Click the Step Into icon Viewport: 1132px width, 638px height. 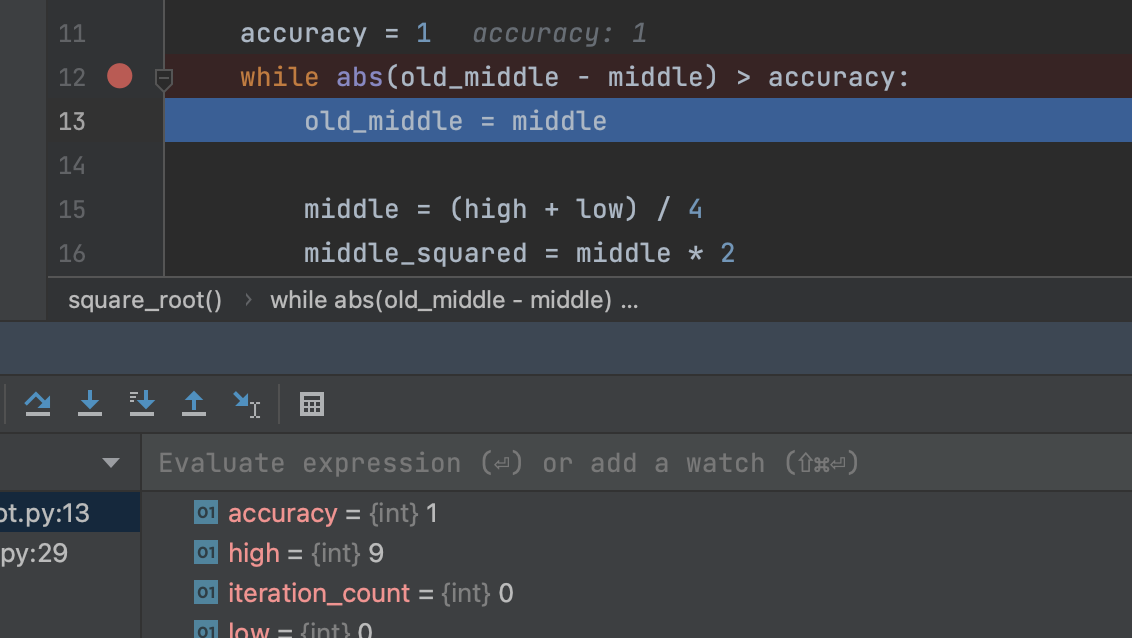90,403
